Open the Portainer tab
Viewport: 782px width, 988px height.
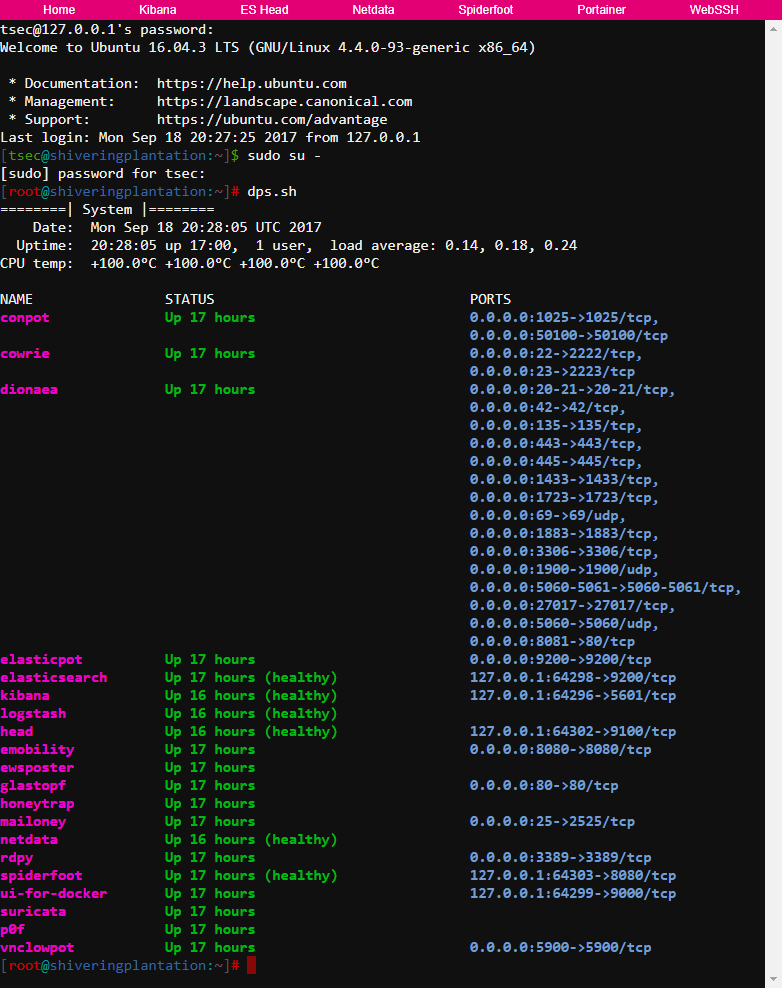[601, 10]
